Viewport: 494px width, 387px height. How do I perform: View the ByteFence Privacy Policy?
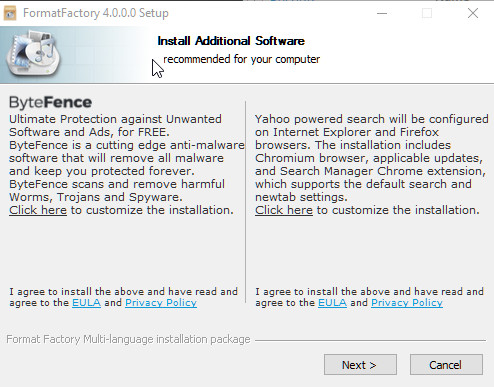point(161,303)
